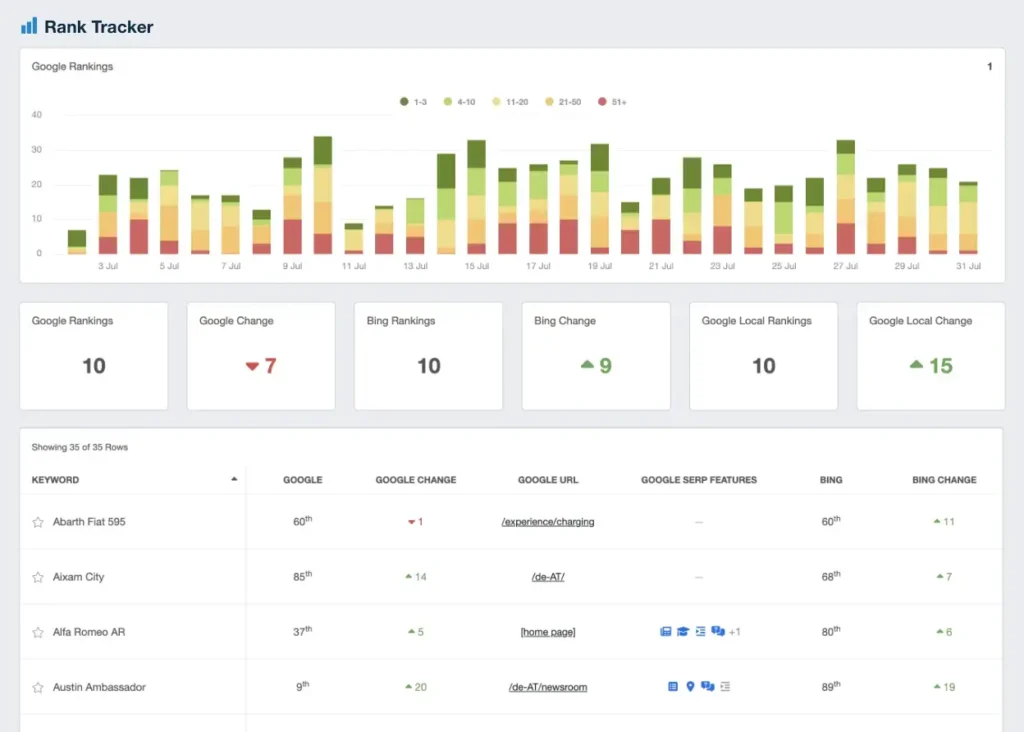Select the Bing Rankings summary card
This screenshot has height=732, width=1024.
tap(428, 355)
